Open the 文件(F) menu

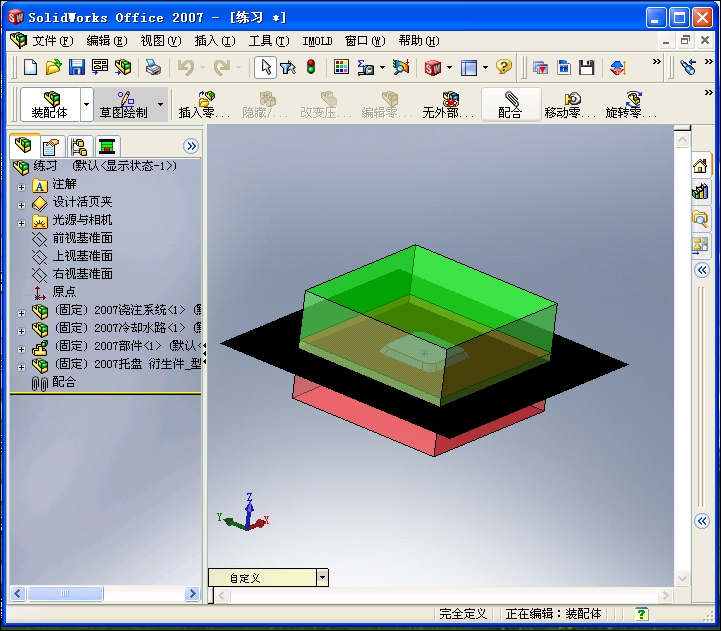[52, 41]
